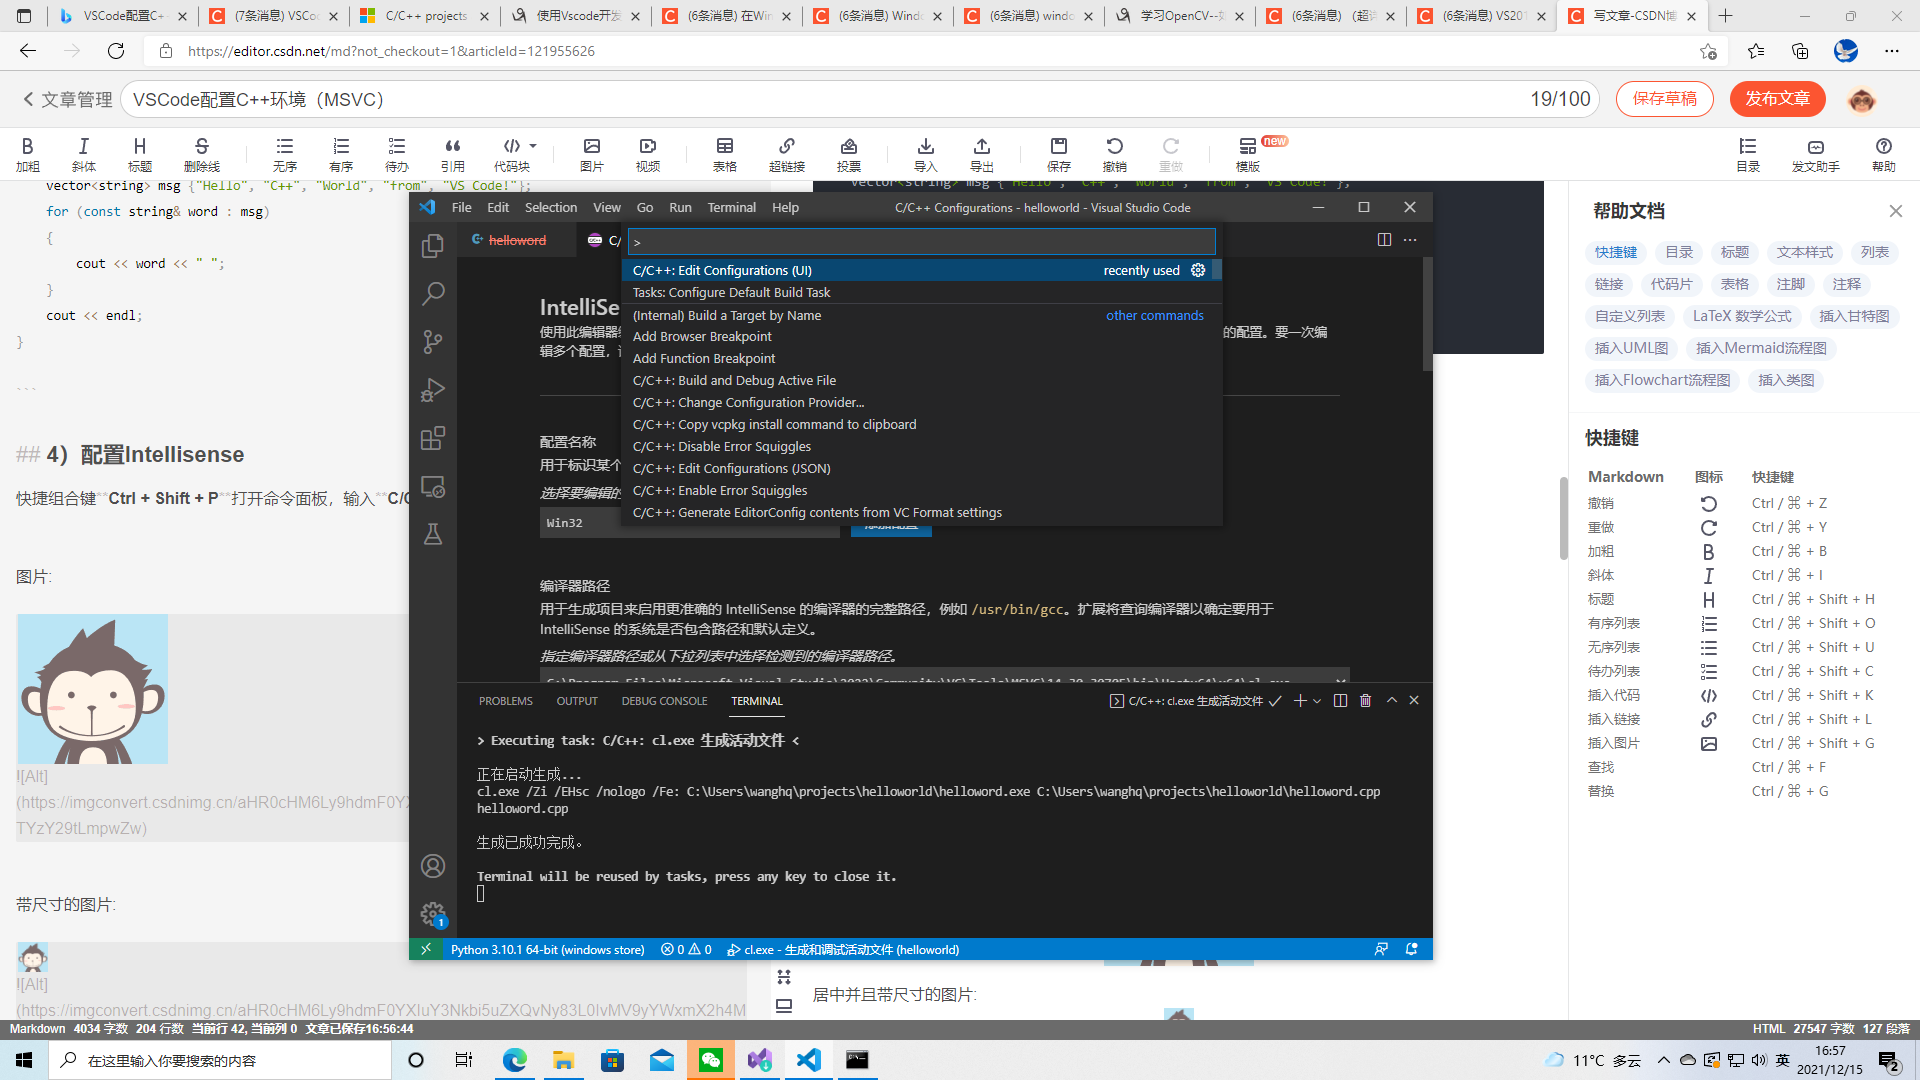Open code block (代码块) dropdown arrow

(x=533, y=146)
